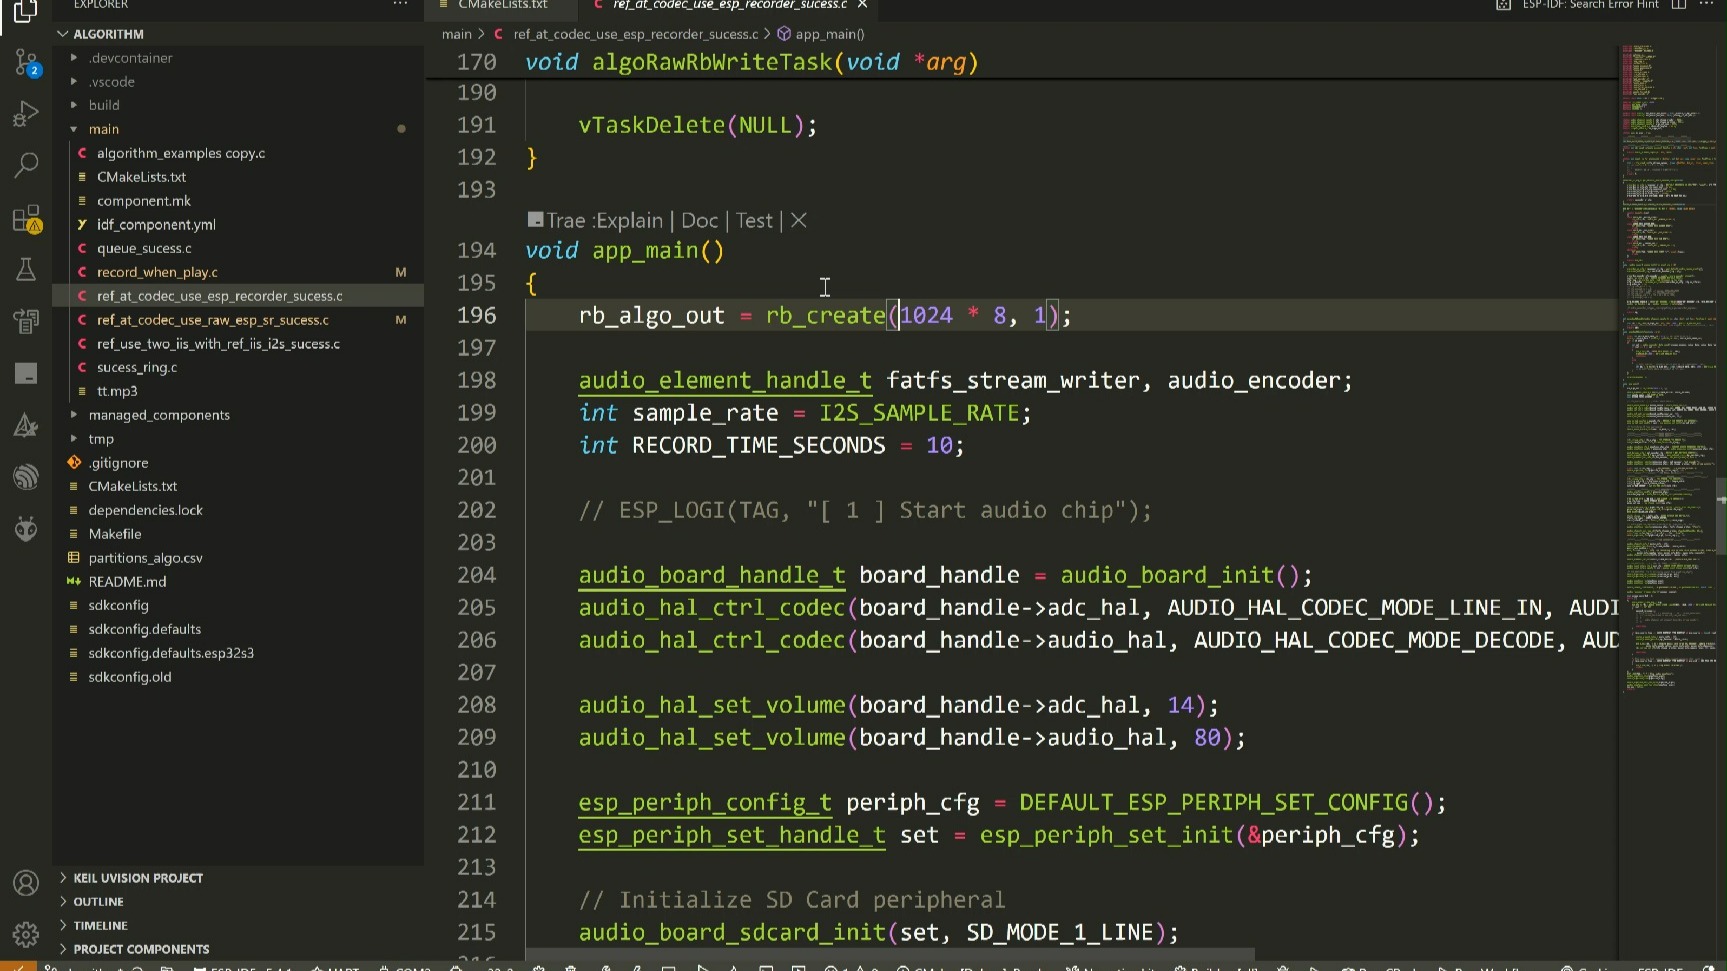This screenshot has height=971, width=1727.
Task: Click the Test code lens link
Action: (755, 221)
